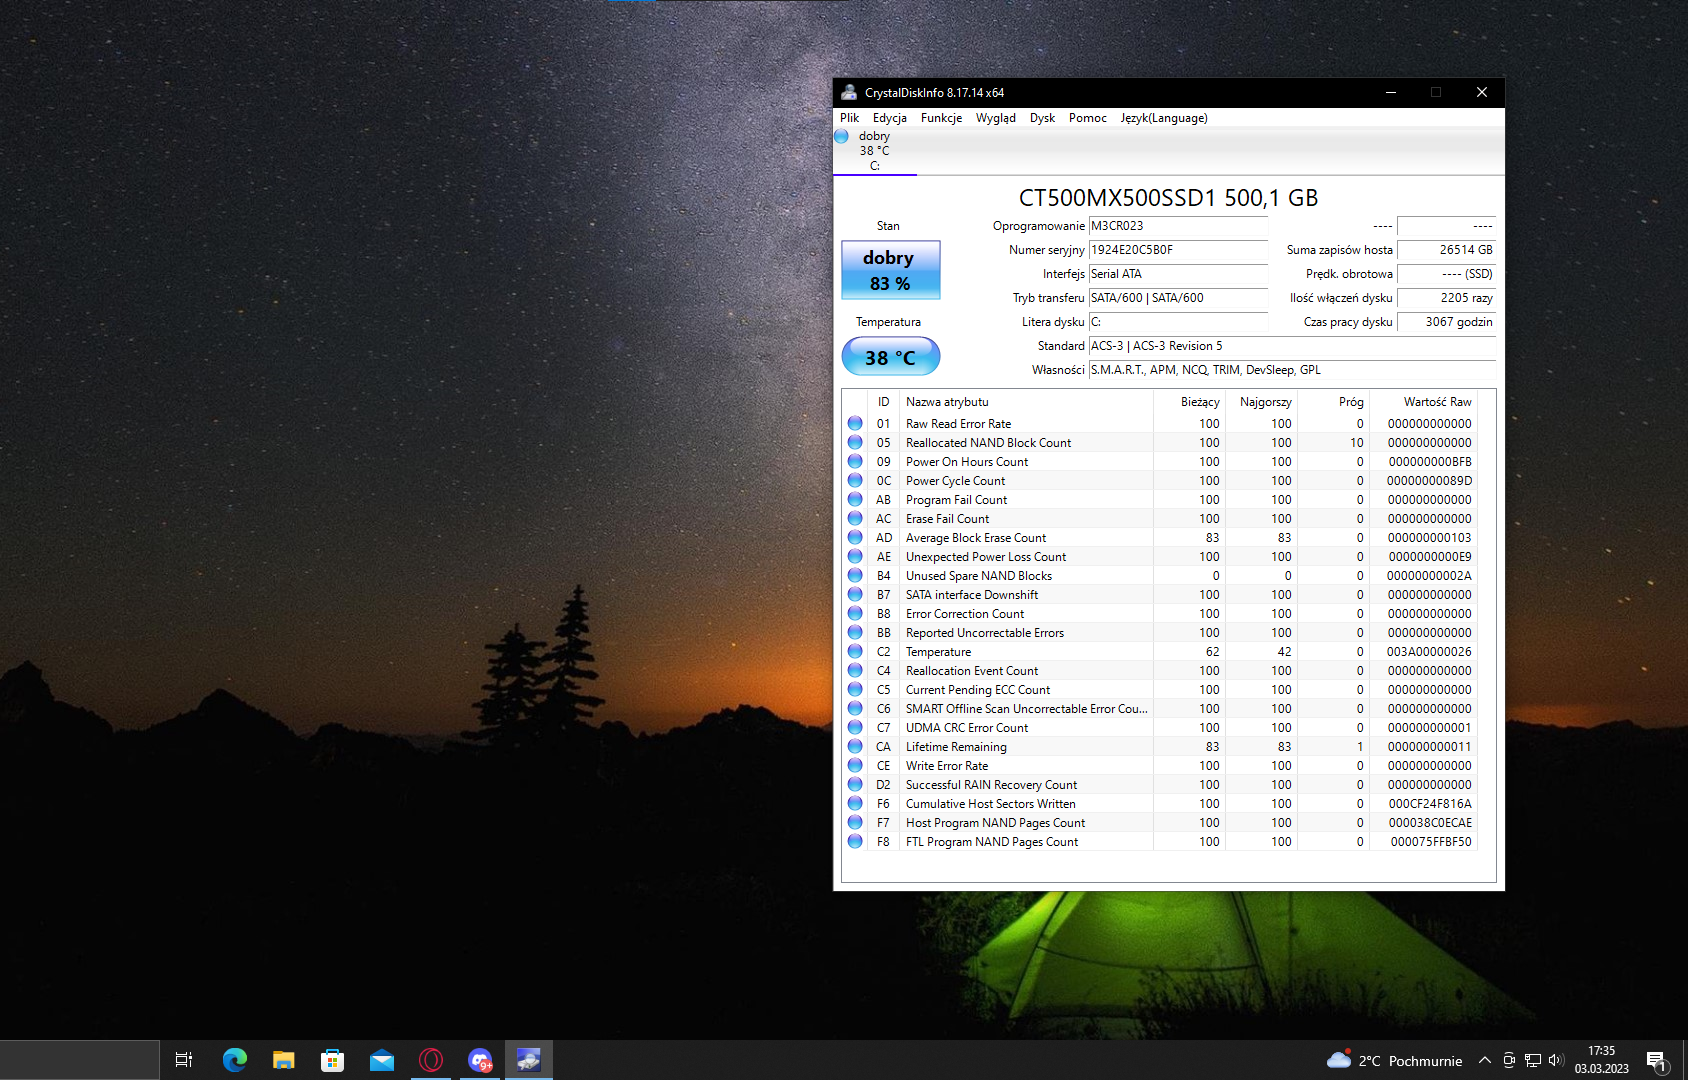This screenshot has width=1688, height=1080.
Task: Click the status icon of Erase Fail Count
Action: (x=855, y=518)
